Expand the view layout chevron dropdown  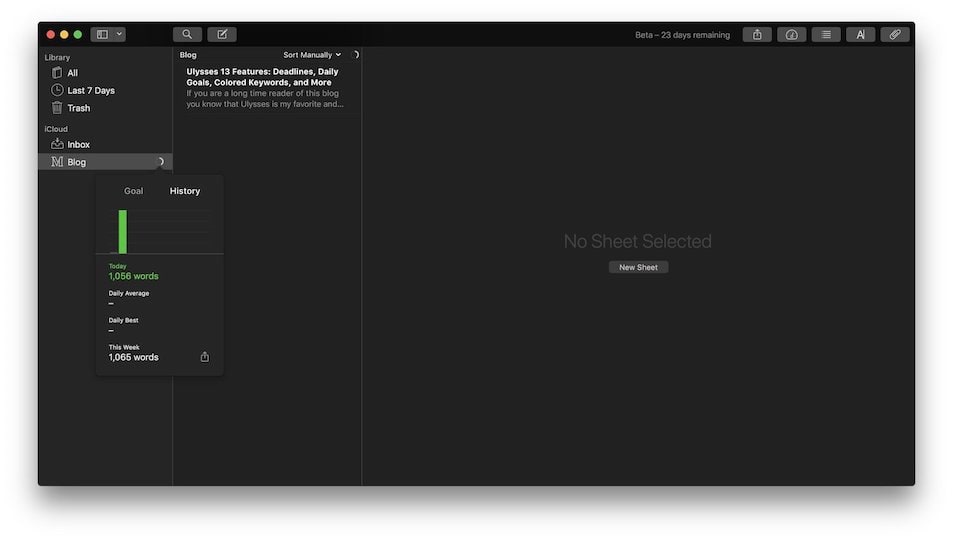120,34
